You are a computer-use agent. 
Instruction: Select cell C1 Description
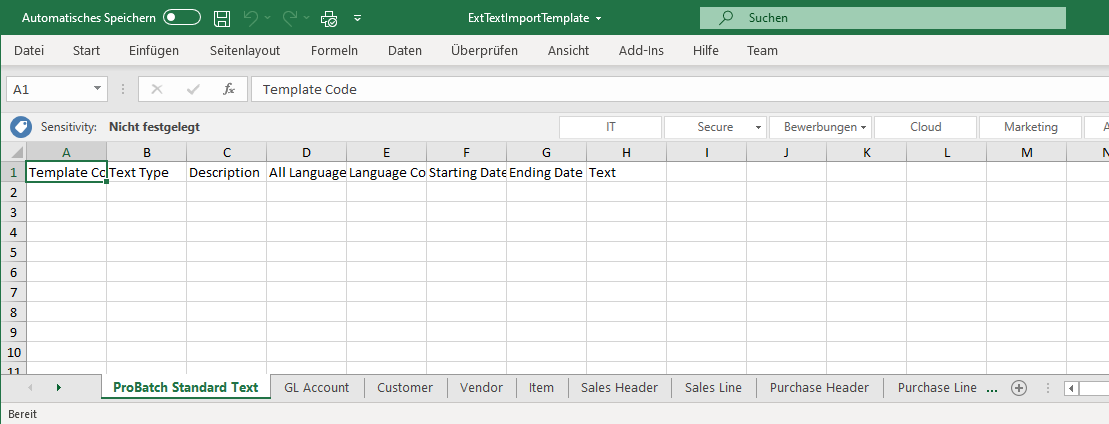[x=226, y=172]
